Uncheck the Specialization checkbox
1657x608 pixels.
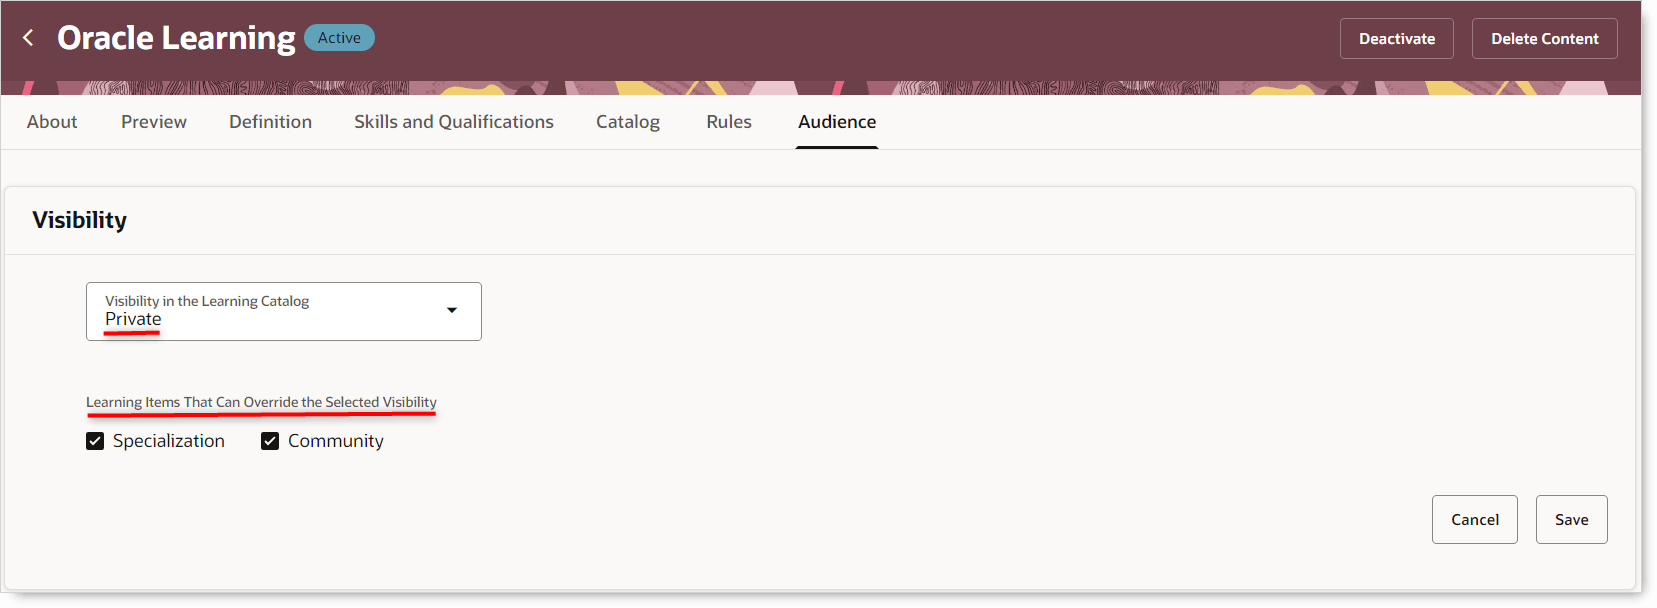click(x=95, y=441)
